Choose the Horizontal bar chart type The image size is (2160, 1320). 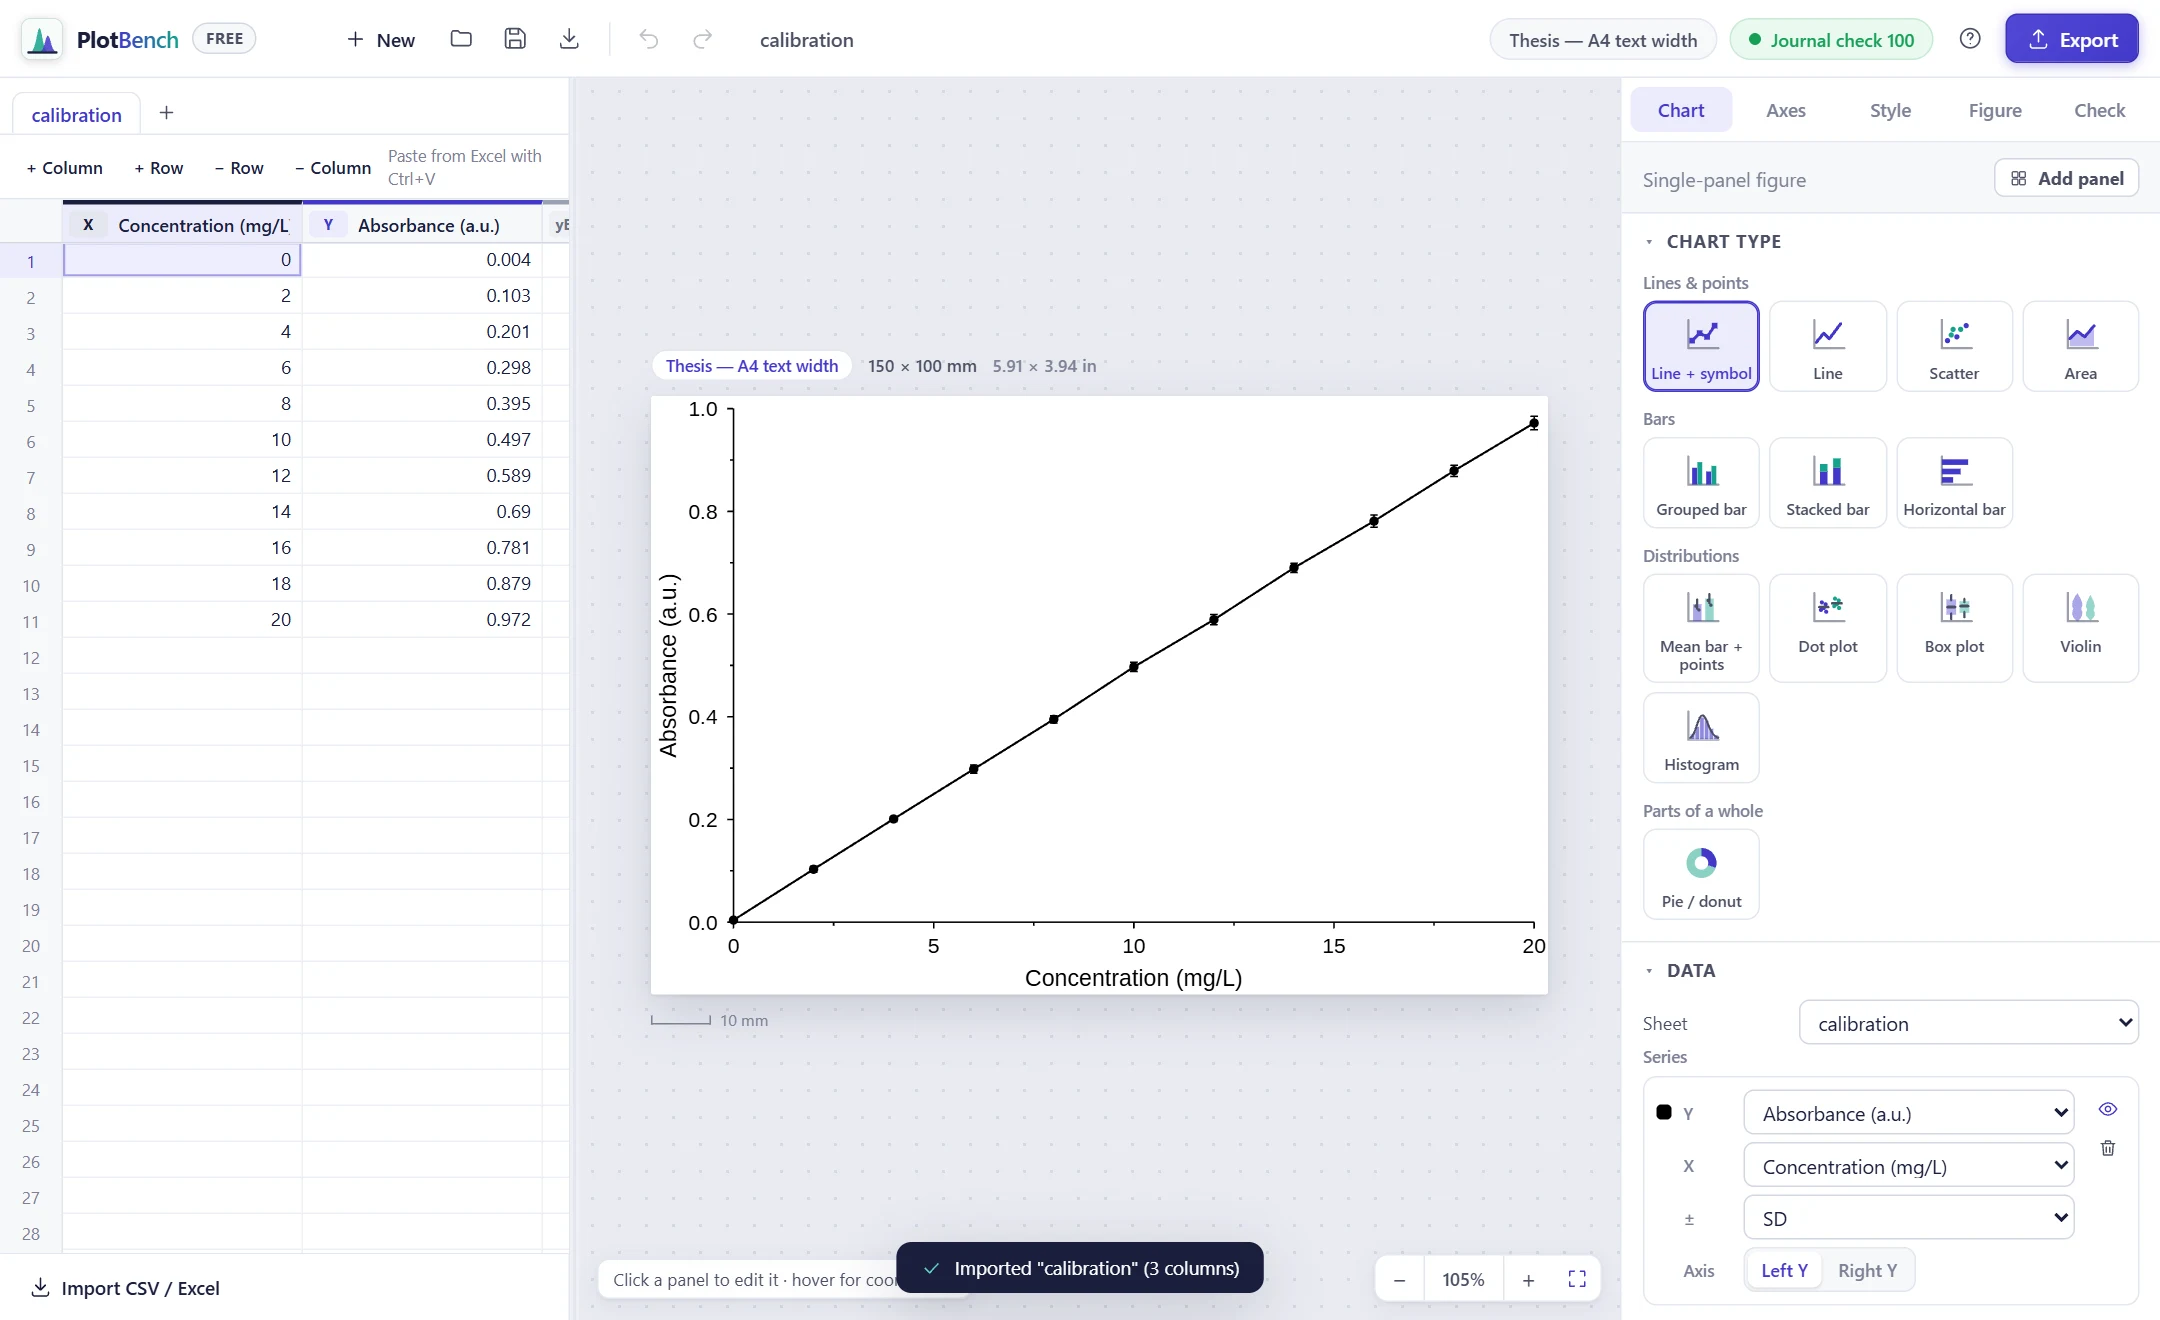pyautogui.click(x=1954, y=482)
